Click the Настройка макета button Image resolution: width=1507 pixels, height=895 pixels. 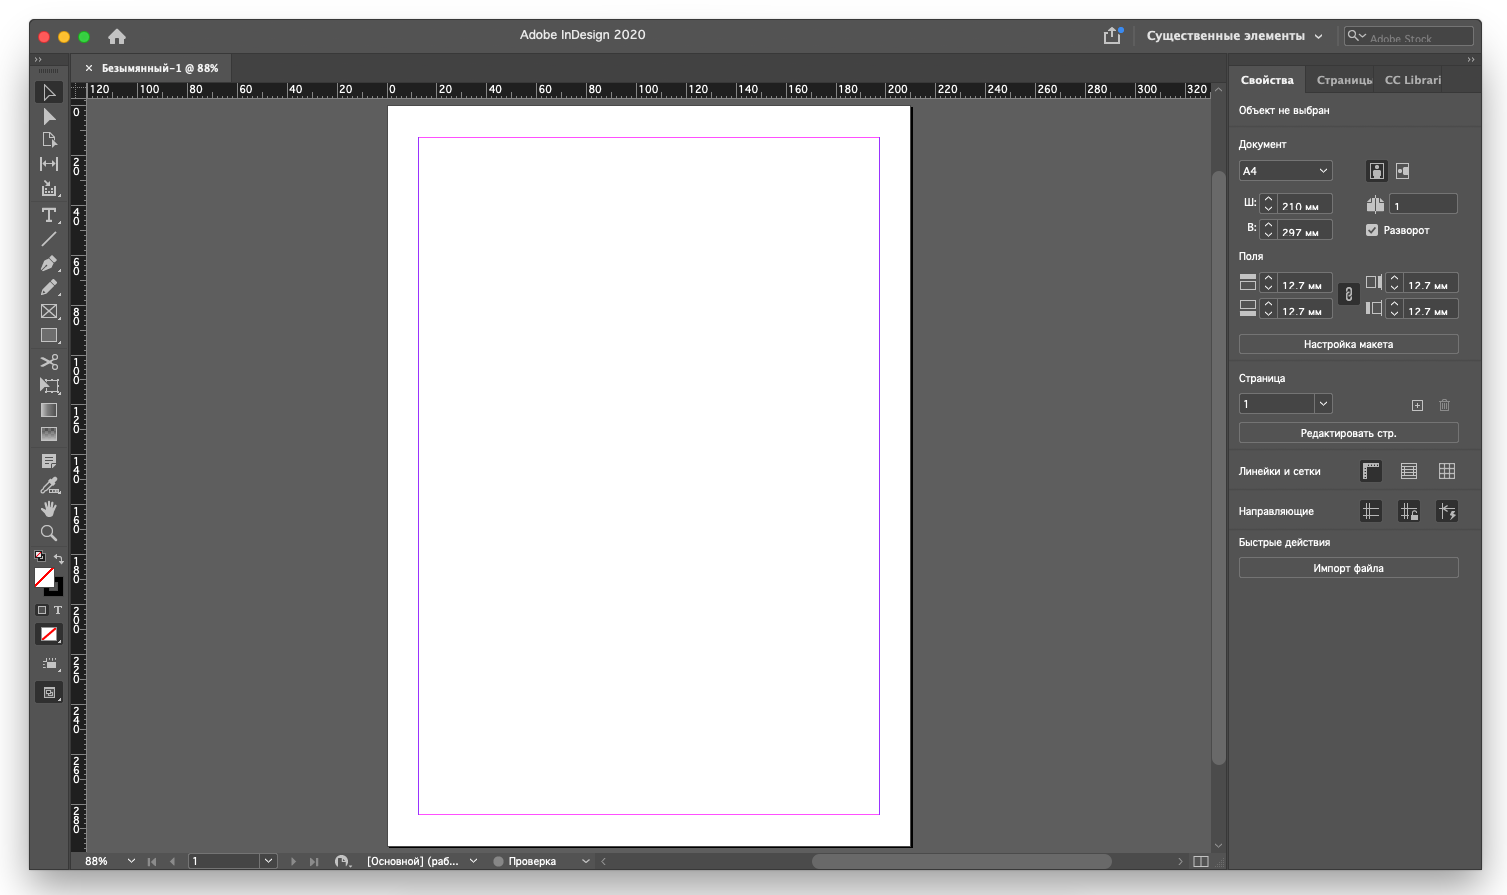coord(1348,344)
